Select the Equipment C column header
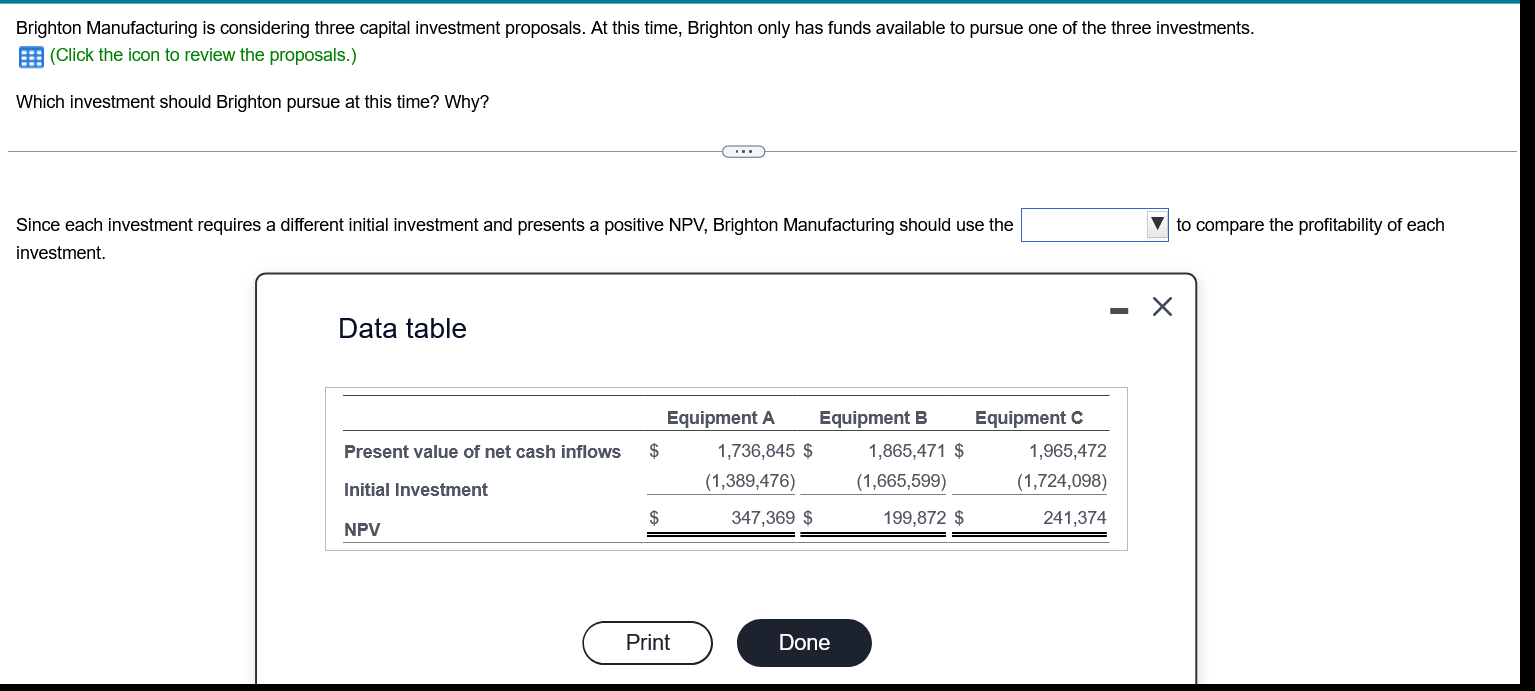1535x691 pixels. (x=1029, y=418)
